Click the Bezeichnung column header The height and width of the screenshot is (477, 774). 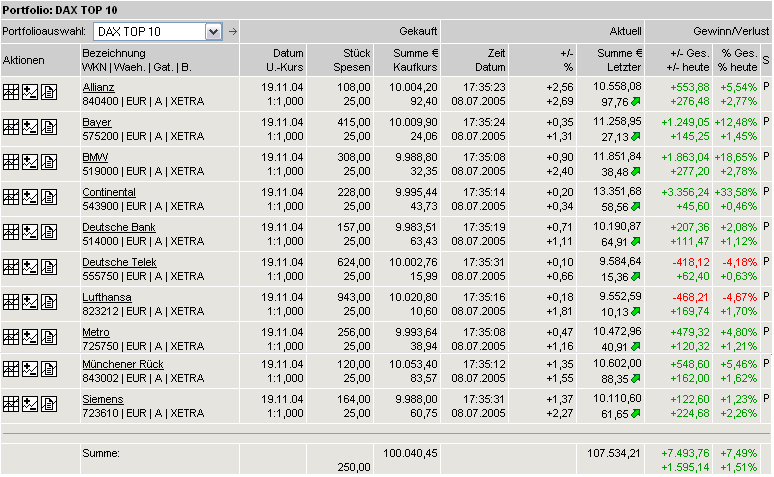(113, 53)
